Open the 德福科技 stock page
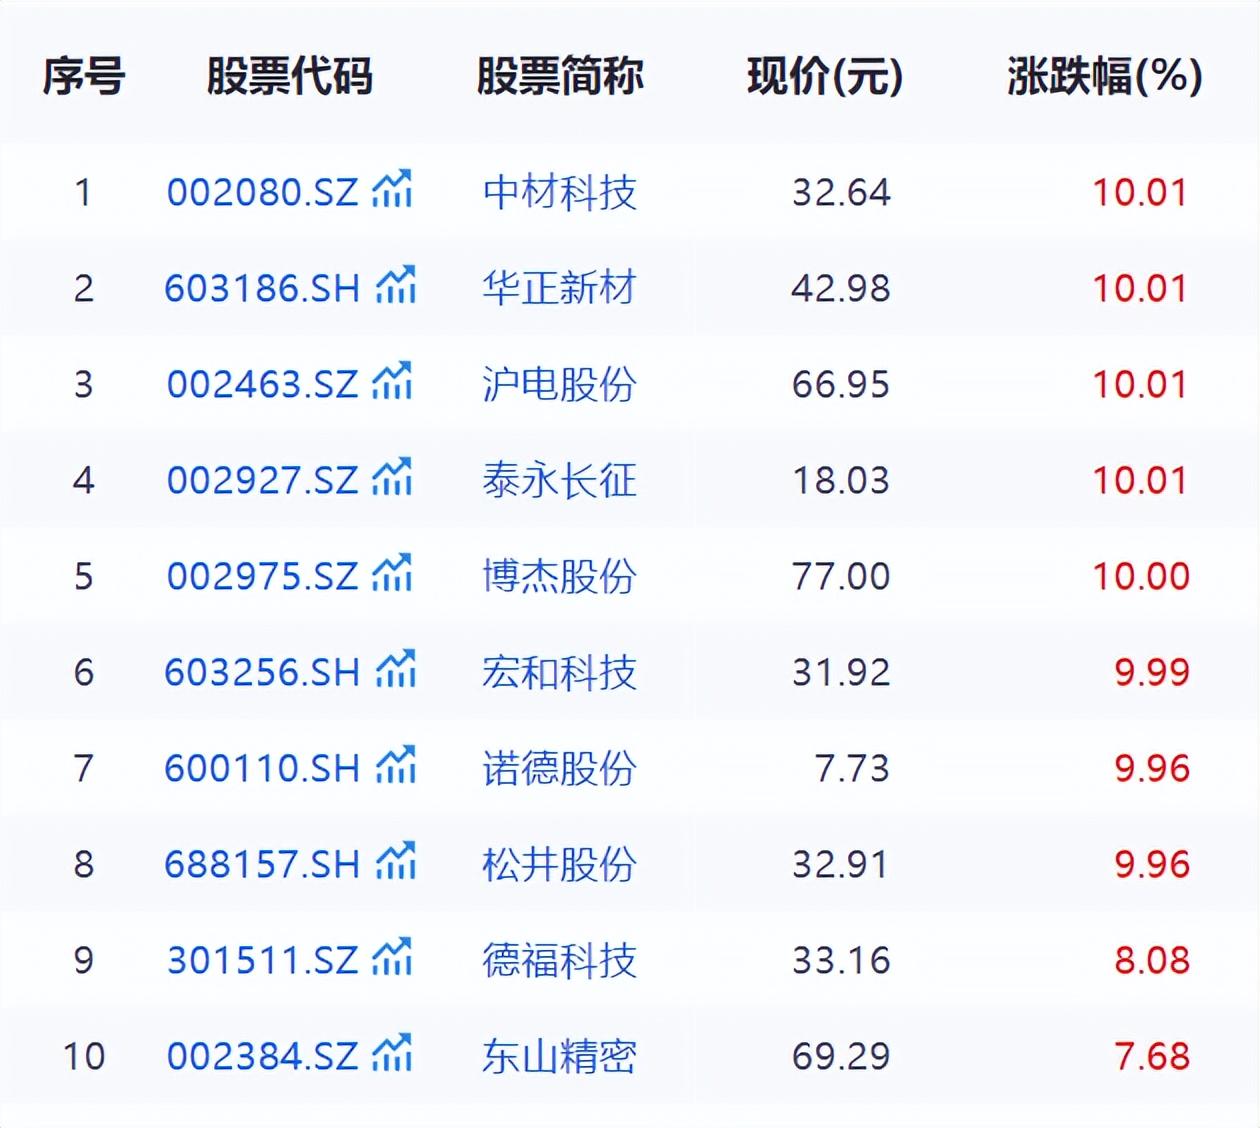The image size is (1260, 1128). (x=559, y=960)
